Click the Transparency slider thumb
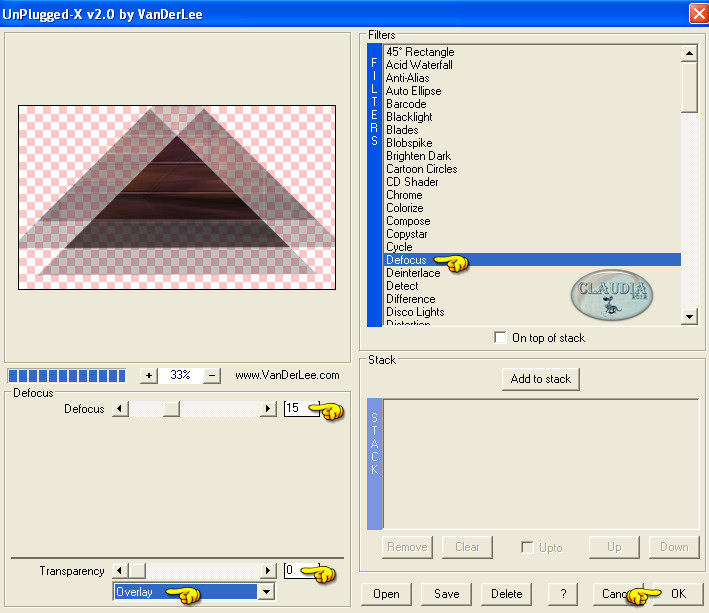709x613 pixels. click(x=137, y=571)
